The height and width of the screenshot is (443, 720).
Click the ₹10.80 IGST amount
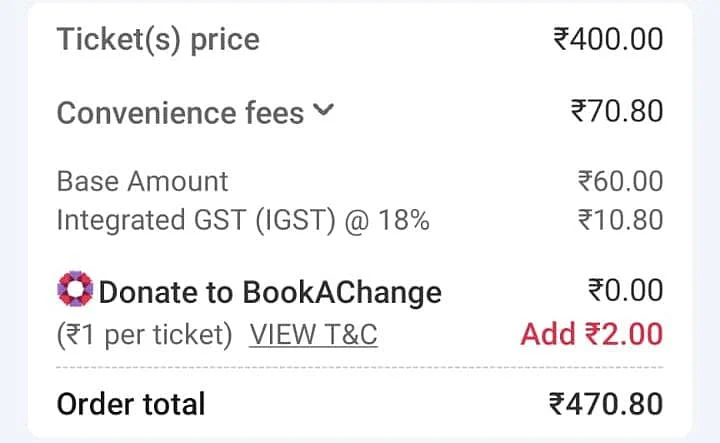(620, 220)
